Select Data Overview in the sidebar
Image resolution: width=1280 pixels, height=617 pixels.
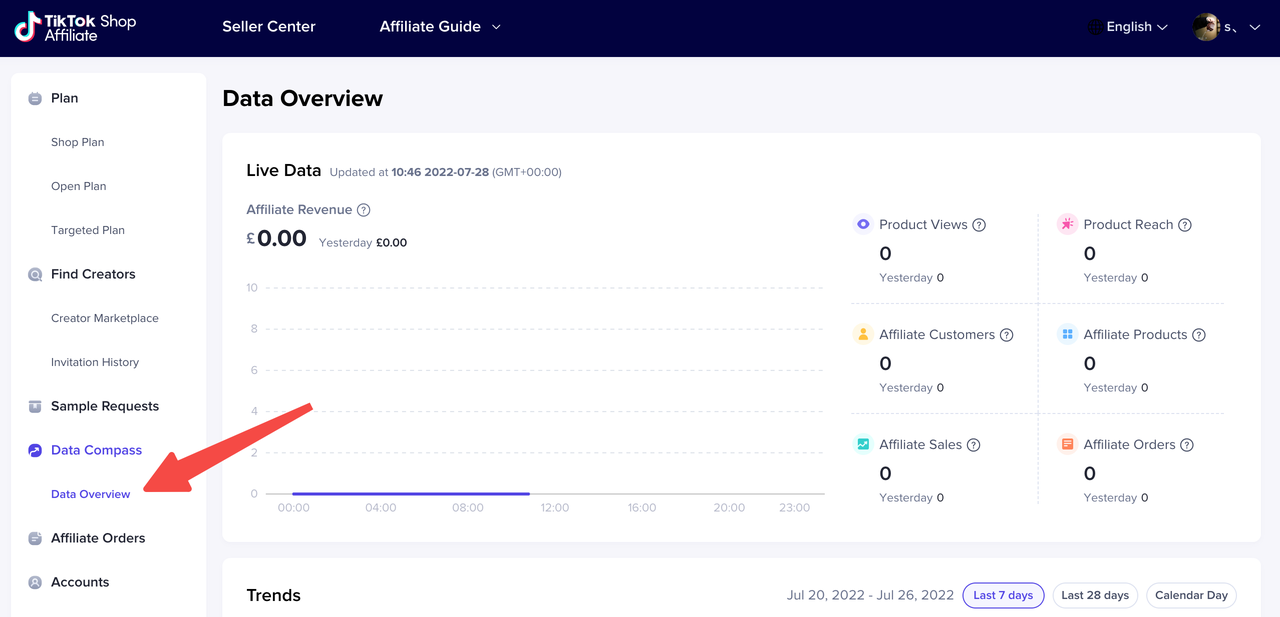[90, 493]
